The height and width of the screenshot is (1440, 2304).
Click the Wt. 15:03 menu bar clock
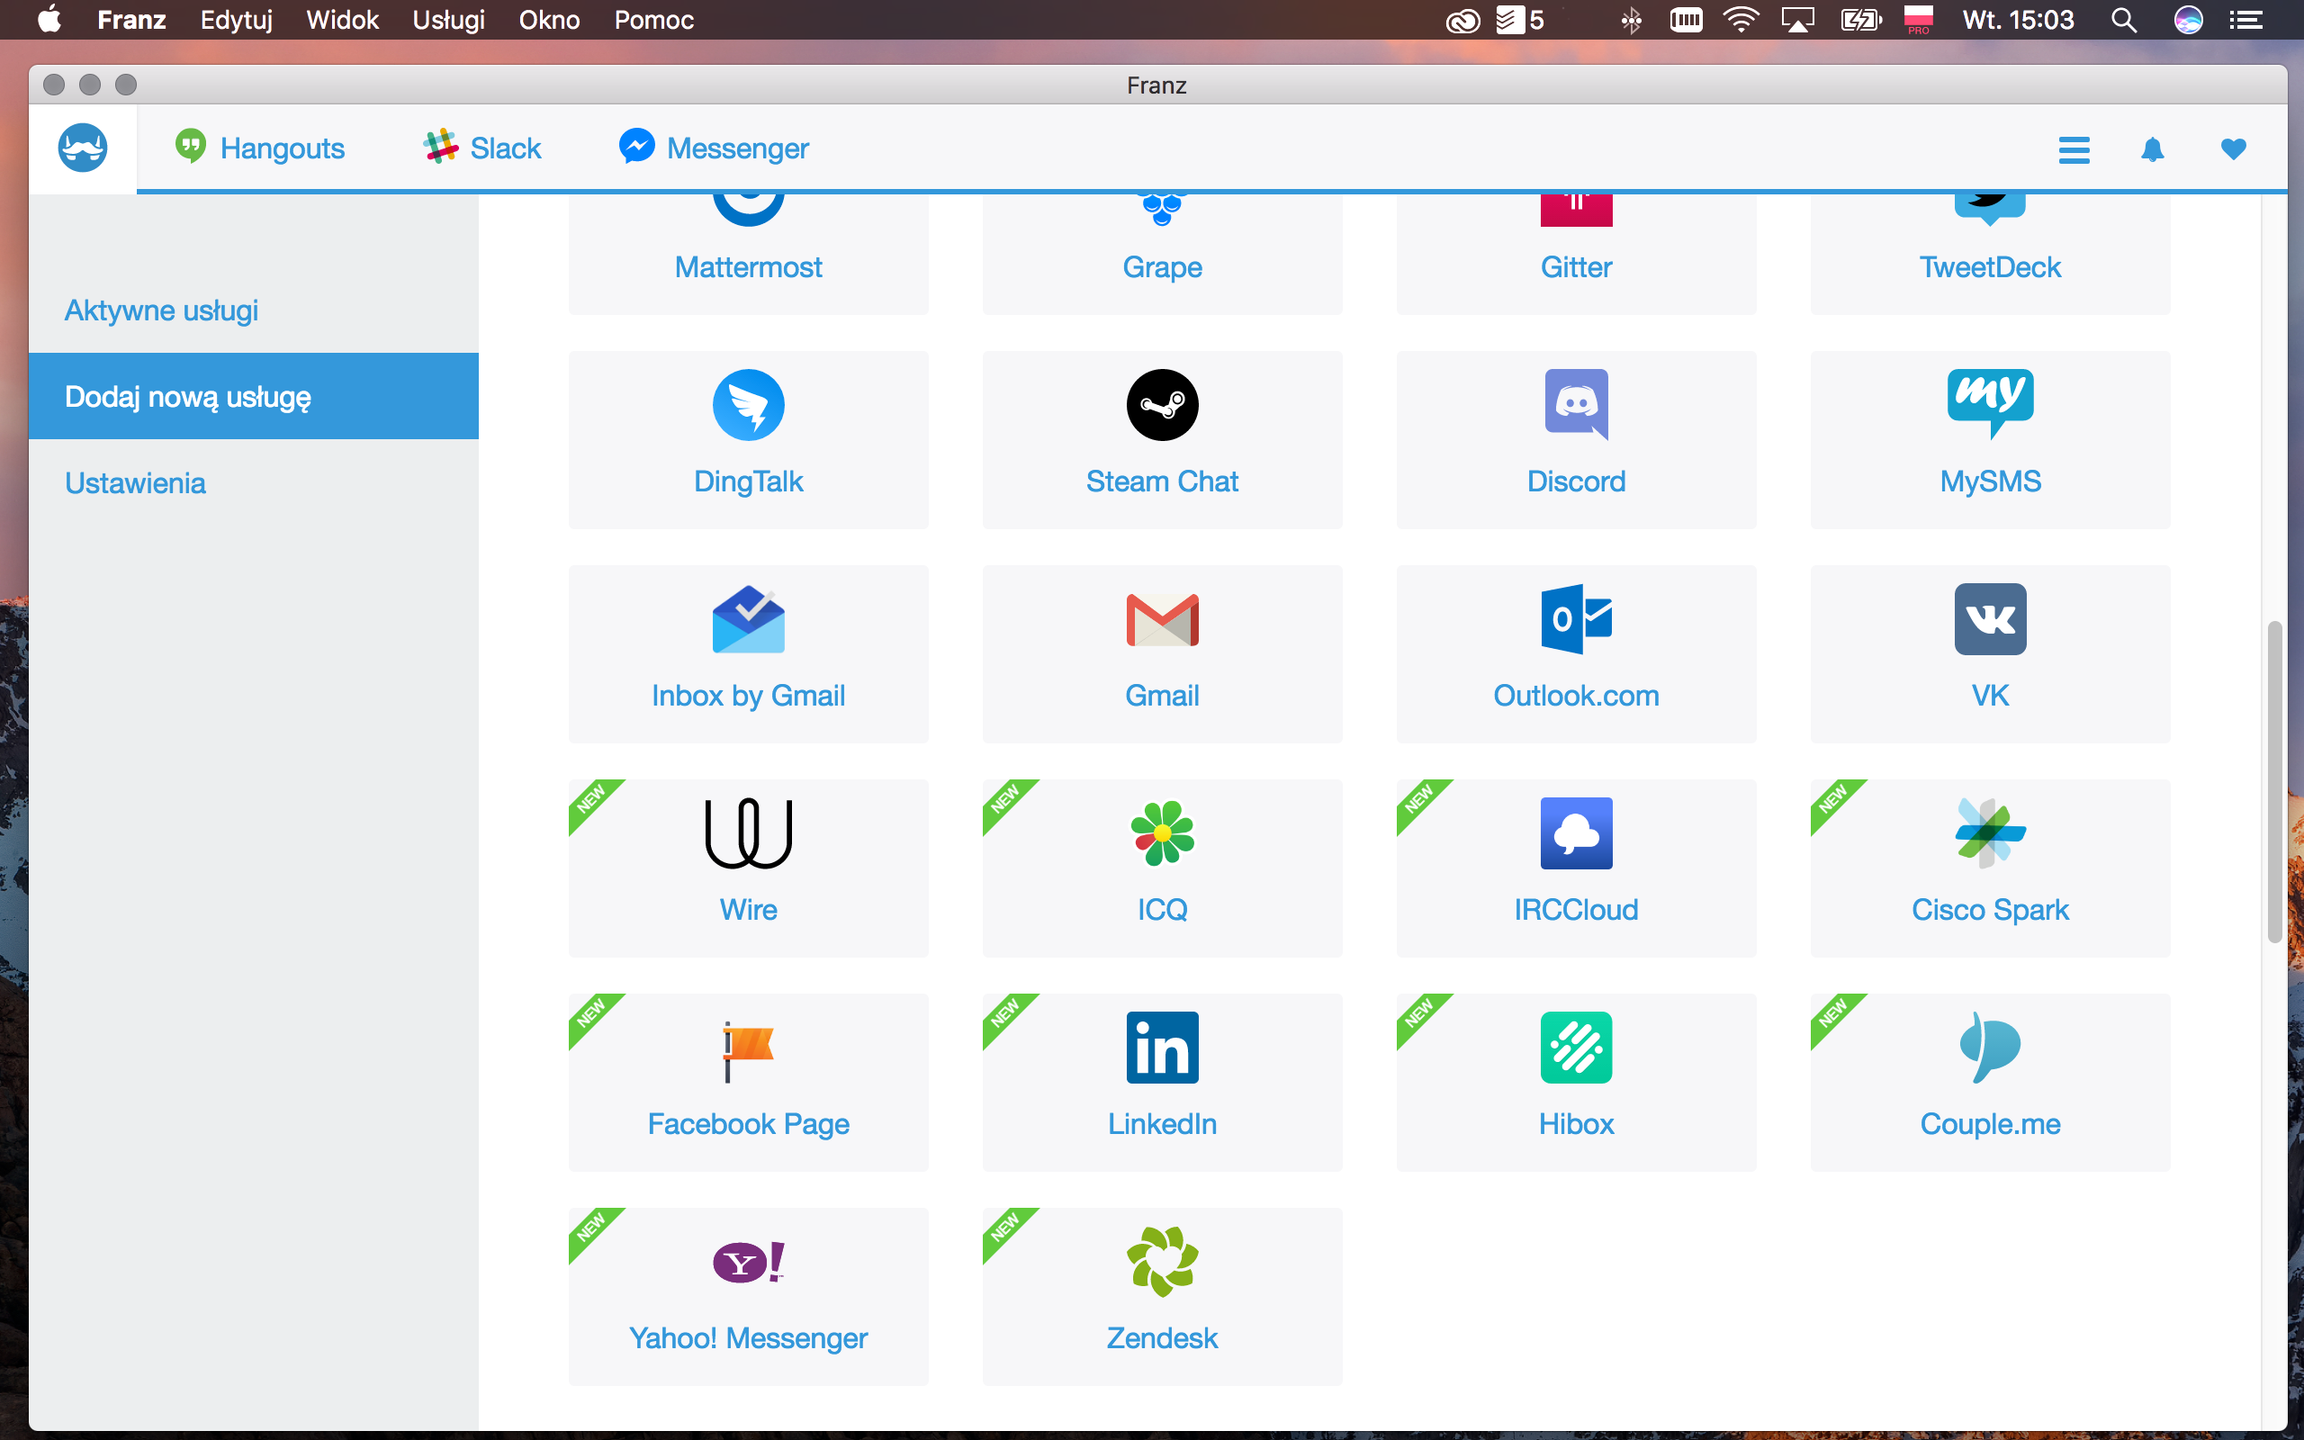pos(2018,20)
